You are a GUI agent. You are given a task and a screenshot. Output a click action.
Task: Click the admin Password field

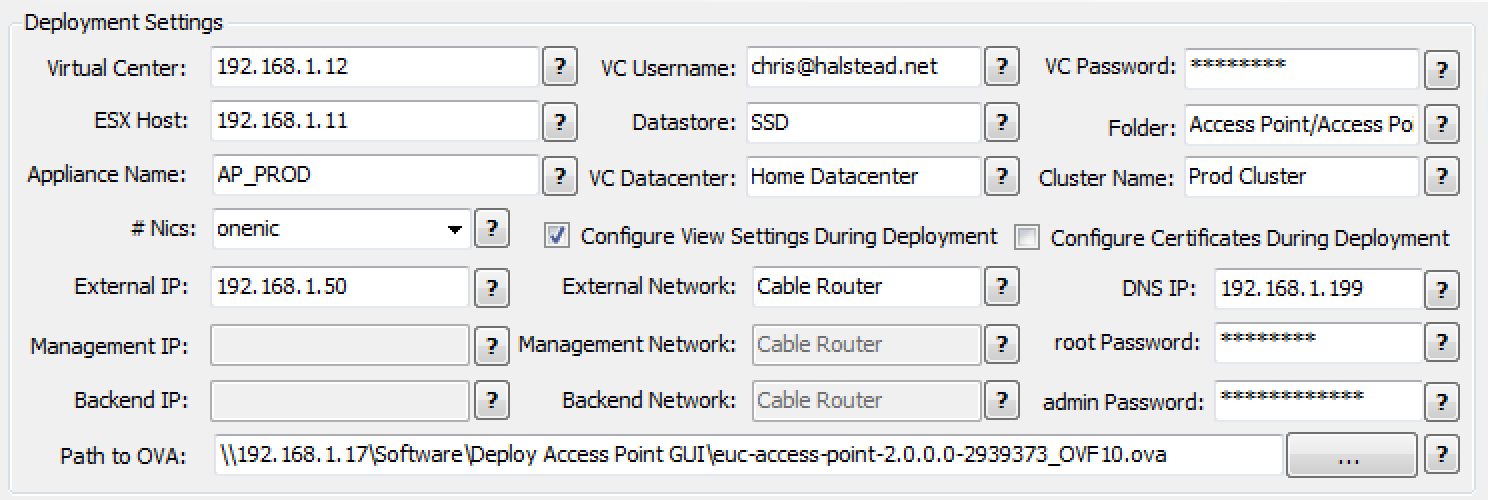pos(1318,401)
